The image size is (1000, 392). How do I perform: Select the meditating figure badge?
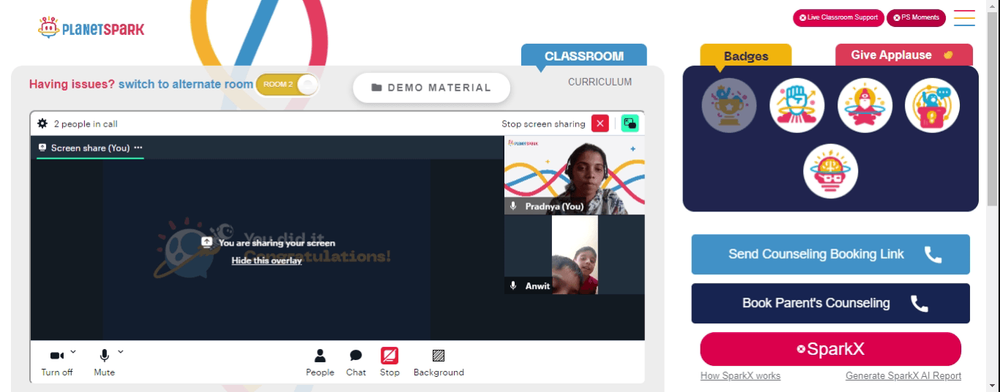point(865,105)
